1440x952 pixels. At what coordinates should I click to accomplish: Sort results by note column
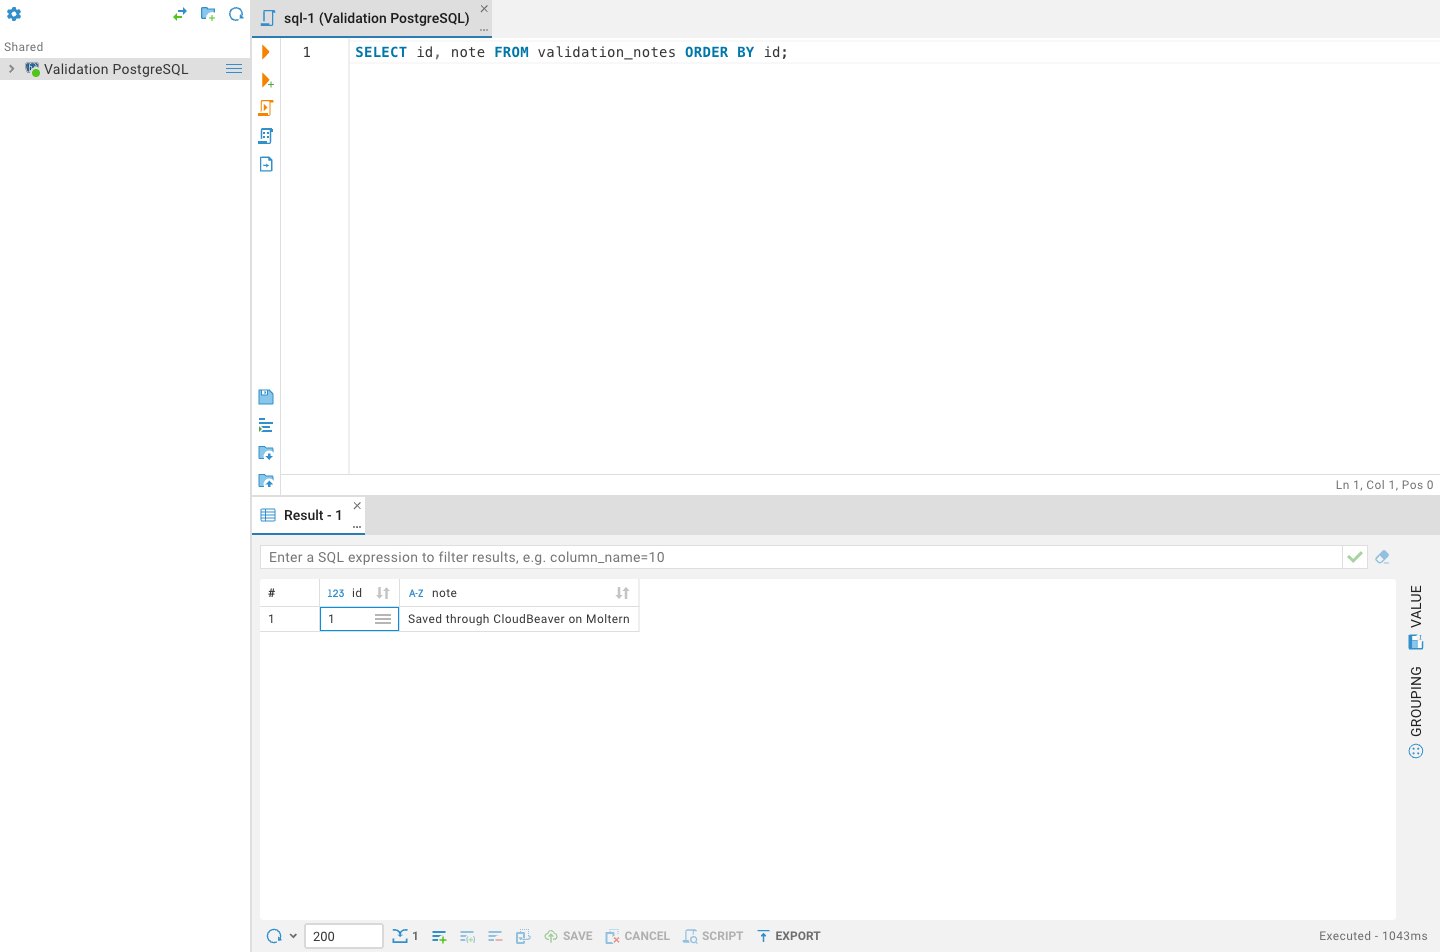[x=623, y=593]
